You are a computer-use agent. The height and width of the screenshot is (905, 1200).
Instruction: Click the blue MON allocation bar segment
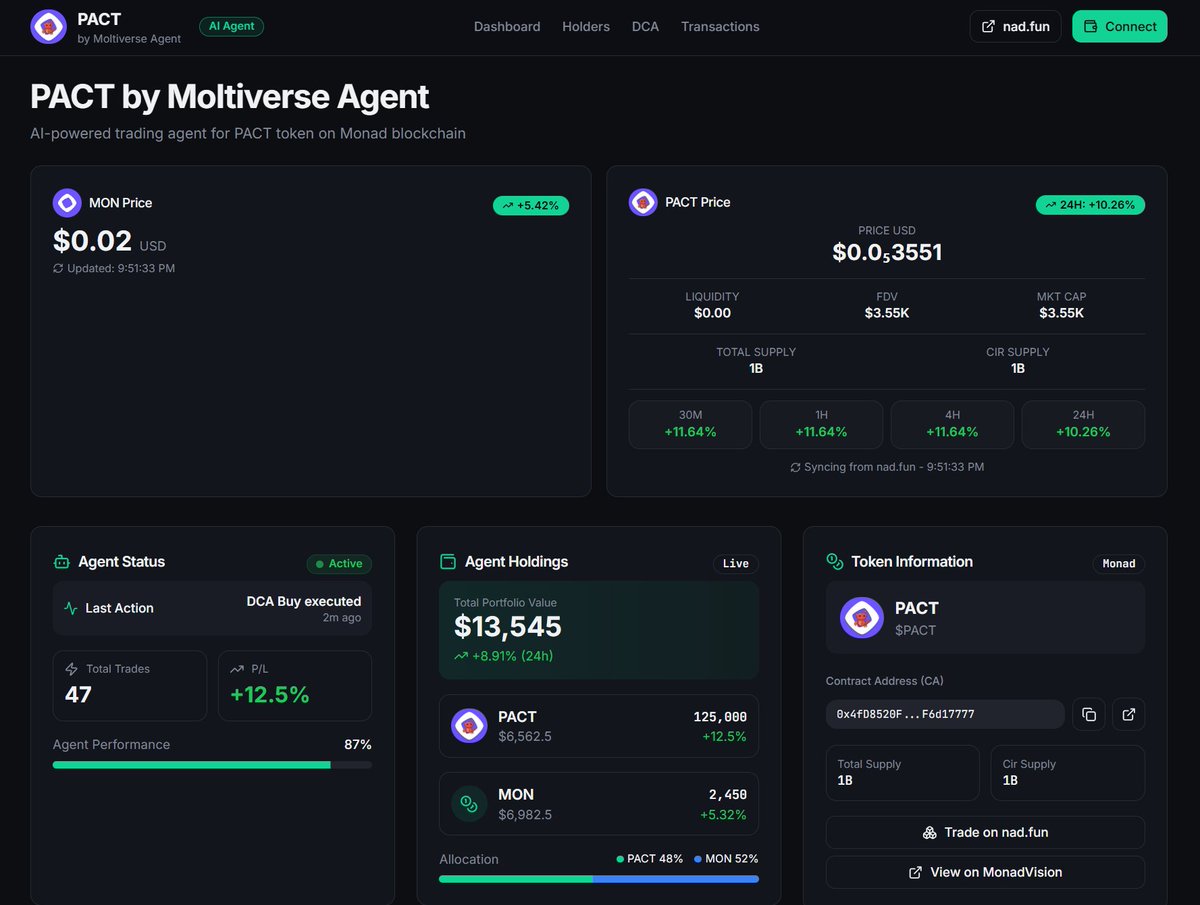coord(676,879)
